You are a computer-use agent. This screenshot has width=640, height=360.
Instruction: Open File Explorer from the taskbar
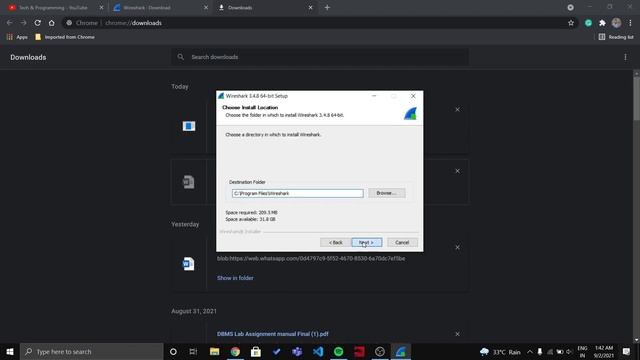pyautogui.click(x=214, y=351)
